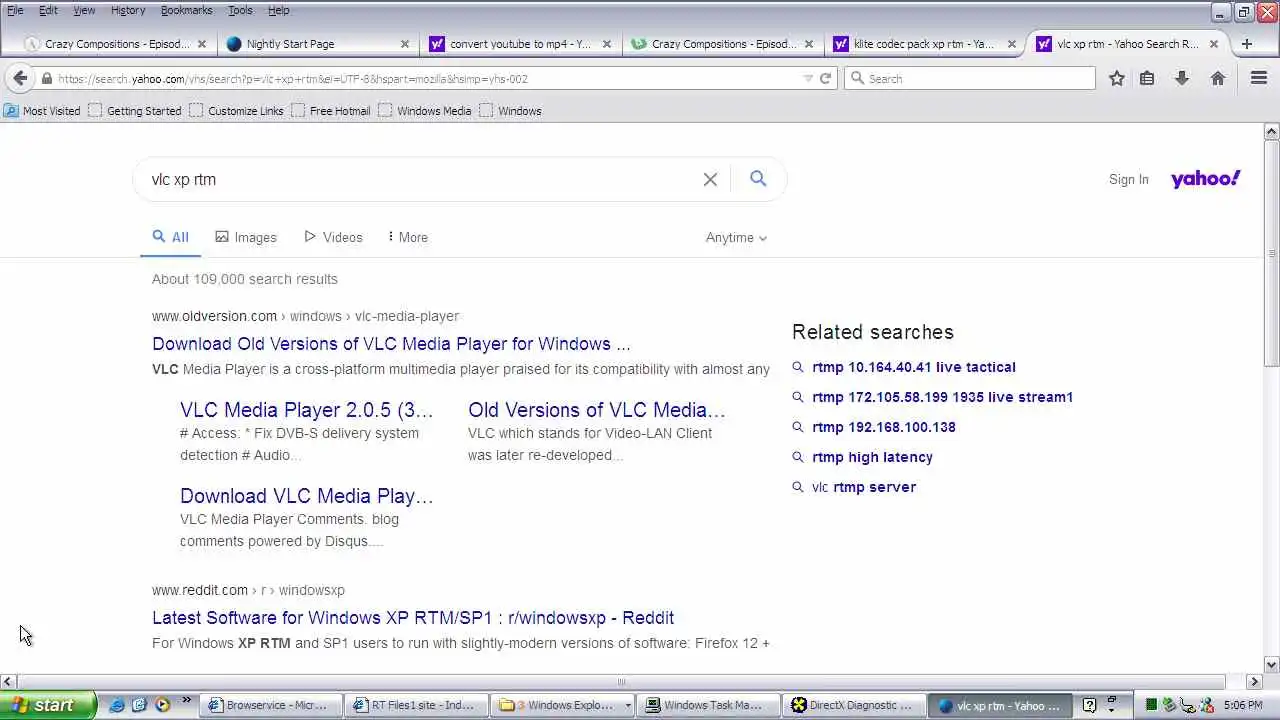Open Free Hotmail bookmark
This screenshot has height=720, width=1280.
(x=331, y=111)
